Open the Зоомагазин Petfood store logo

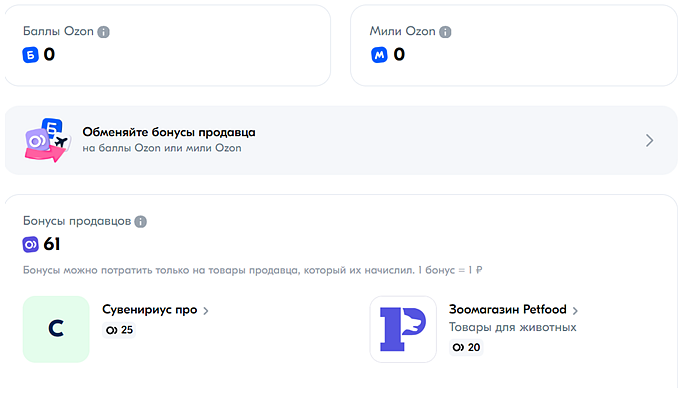coord(403,329)
